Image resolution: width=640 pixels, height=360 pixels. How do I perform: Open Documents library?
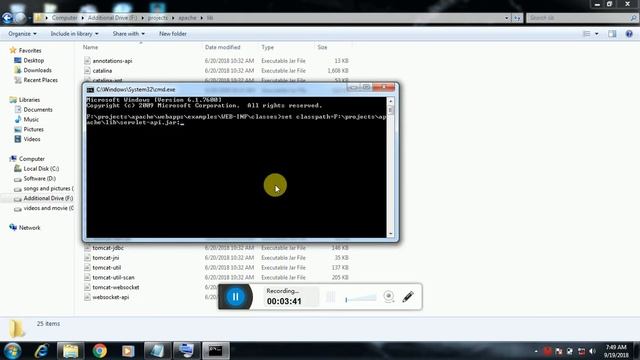point(38,109)
